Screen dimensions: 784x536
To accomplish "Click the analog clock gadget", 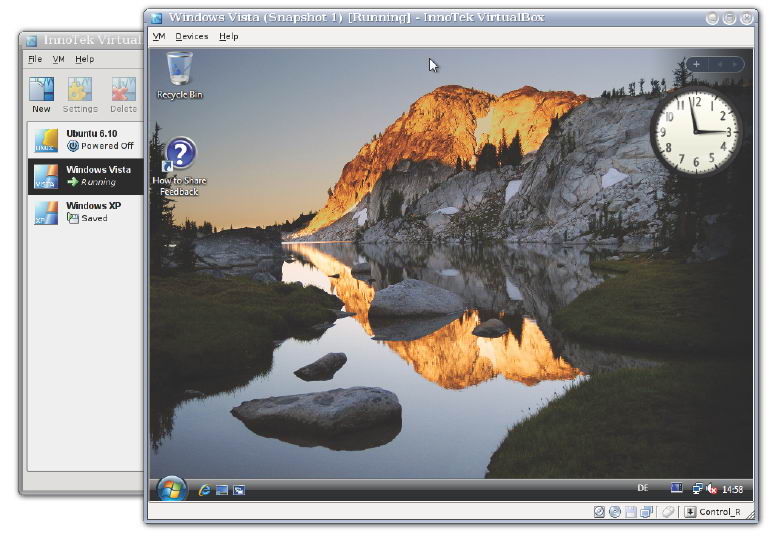I will (x=695, y=131).
